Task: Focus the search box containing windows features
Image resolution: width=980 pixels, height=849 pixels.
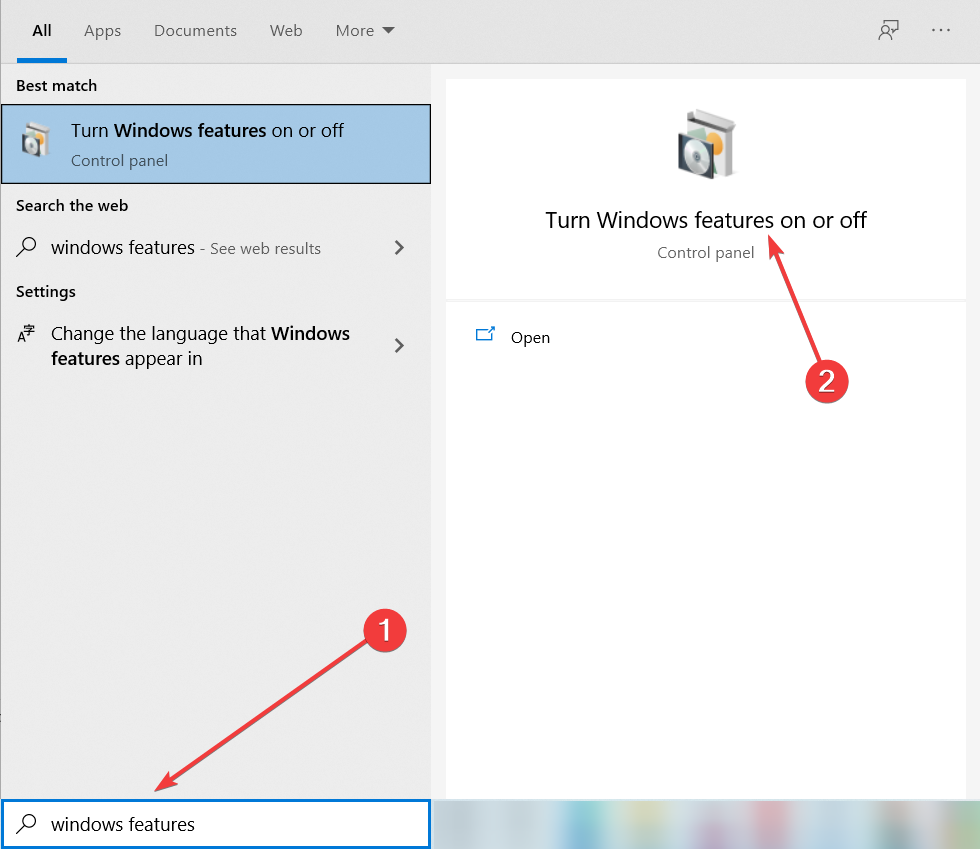Action: [216, 824]
